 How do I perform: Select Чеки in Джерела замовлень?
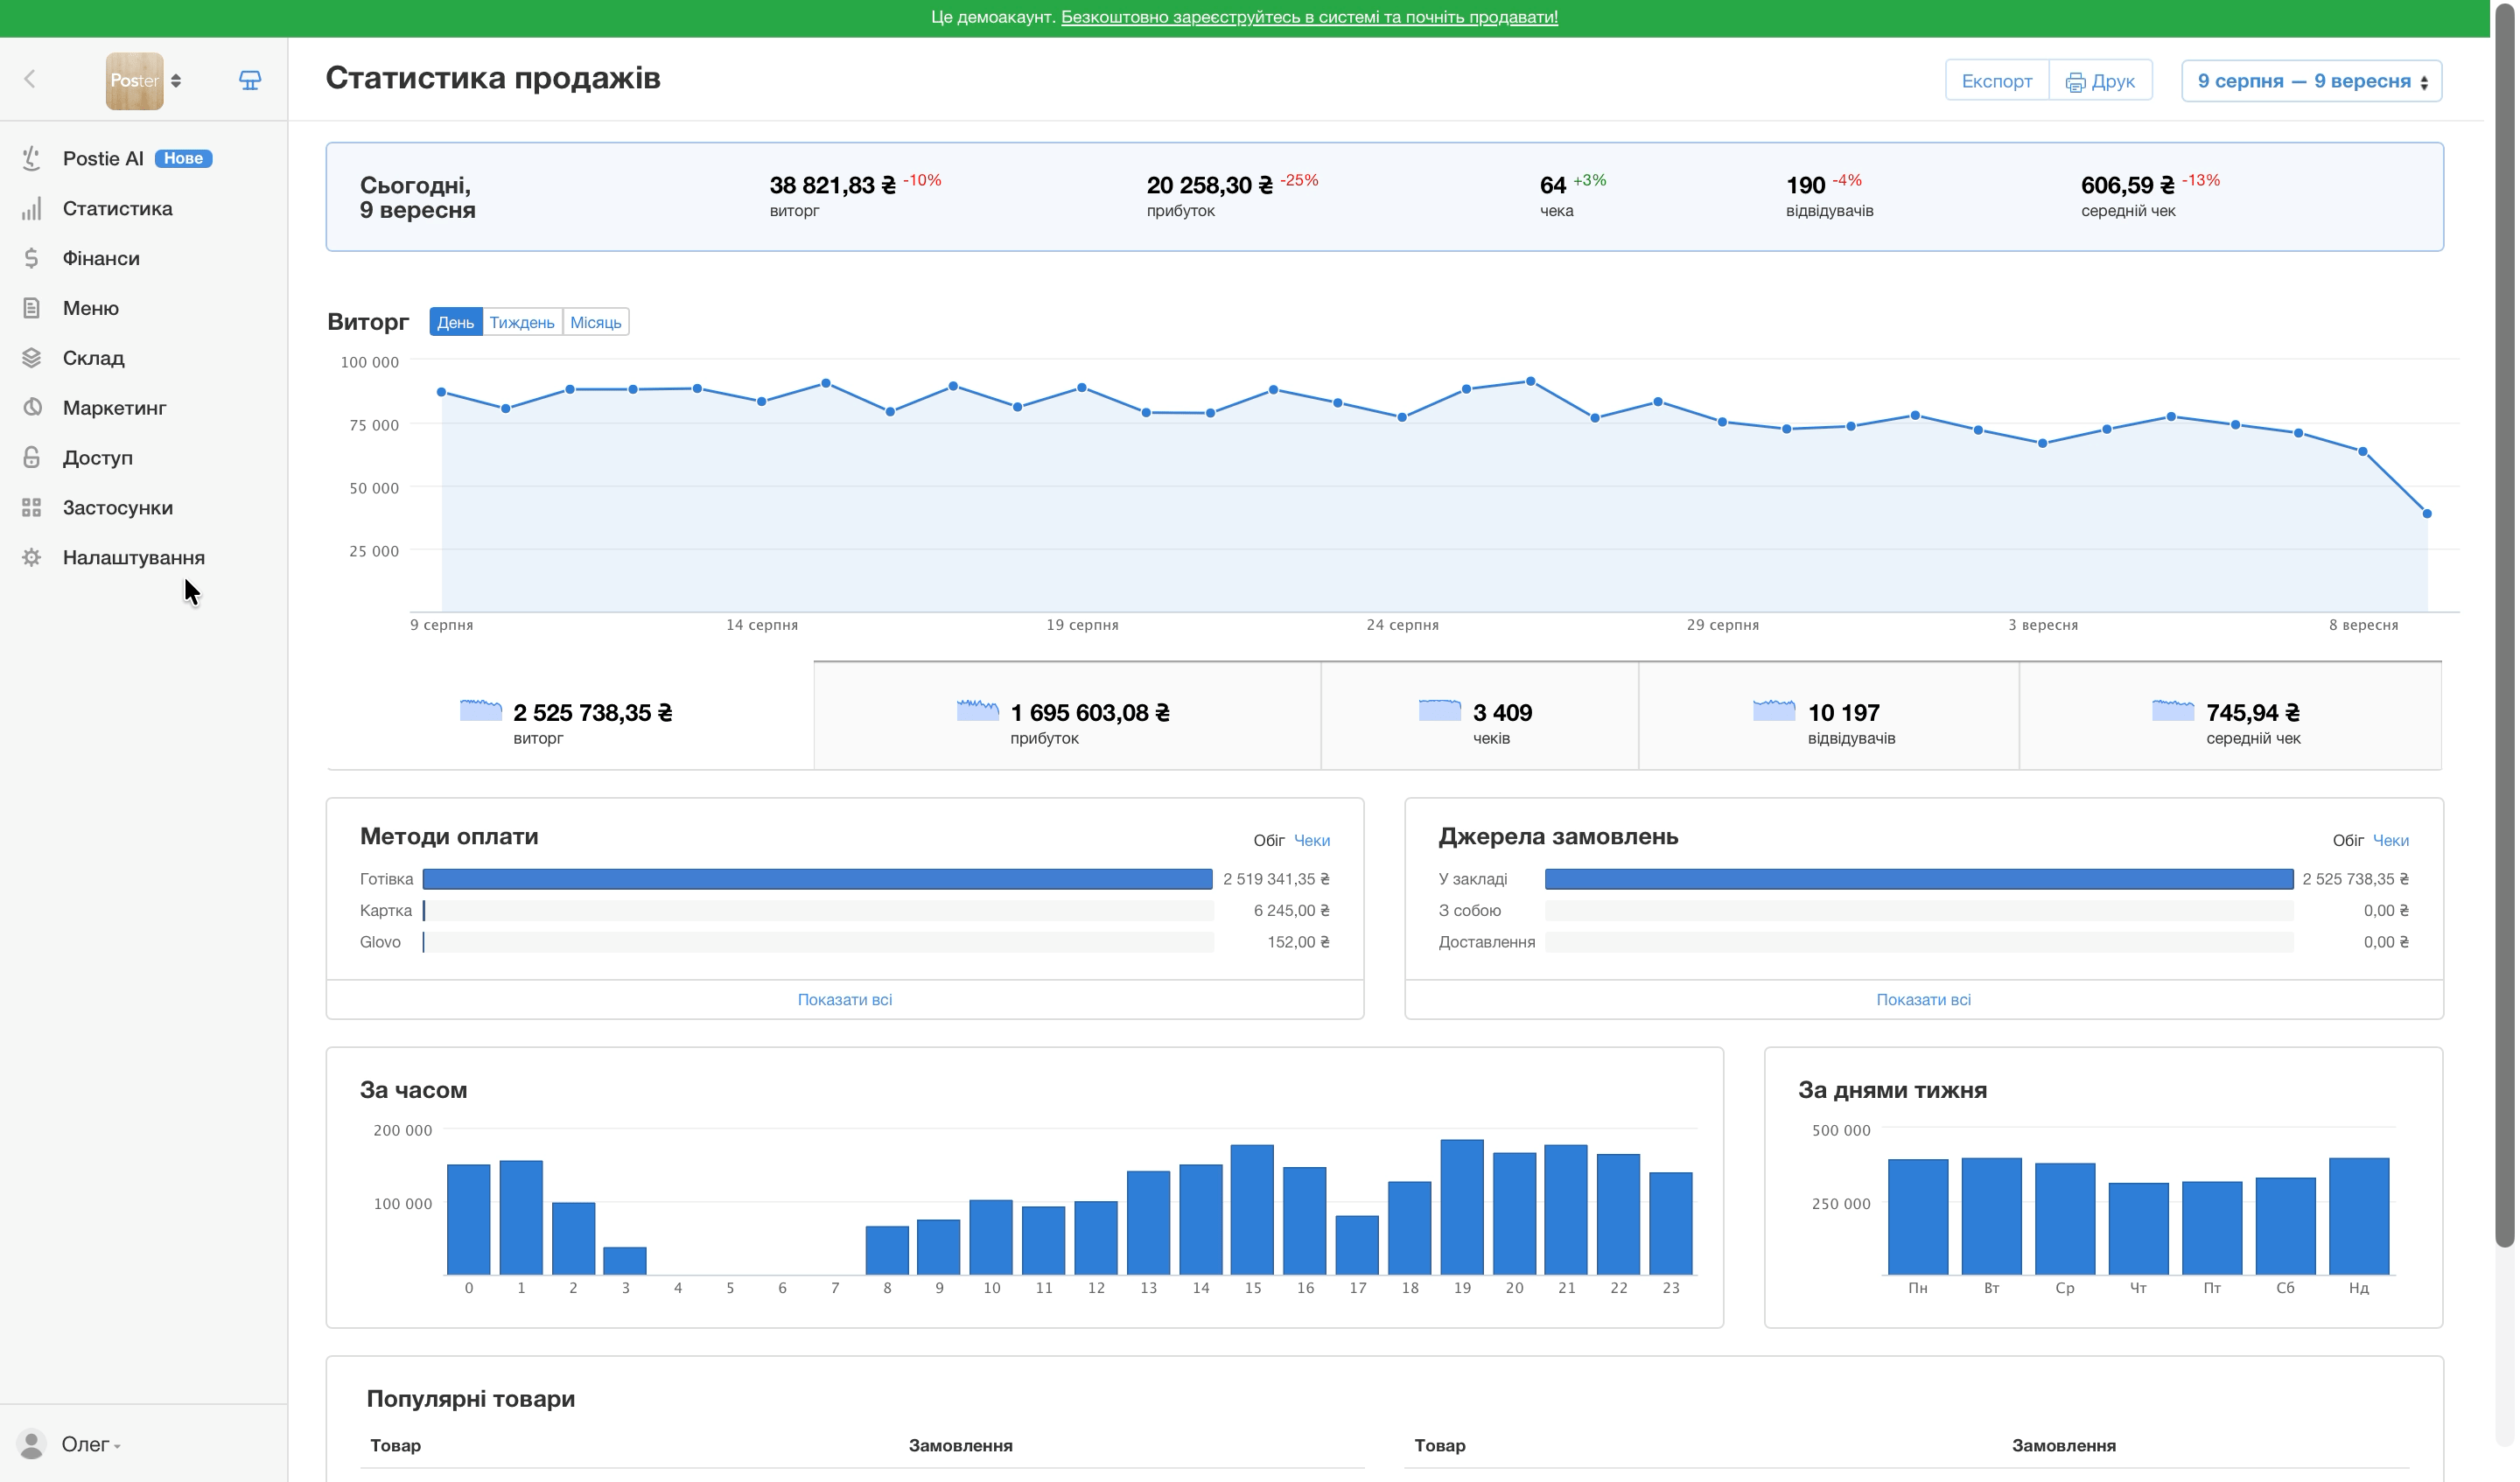pyautogui.click(x=2390, y=840)
